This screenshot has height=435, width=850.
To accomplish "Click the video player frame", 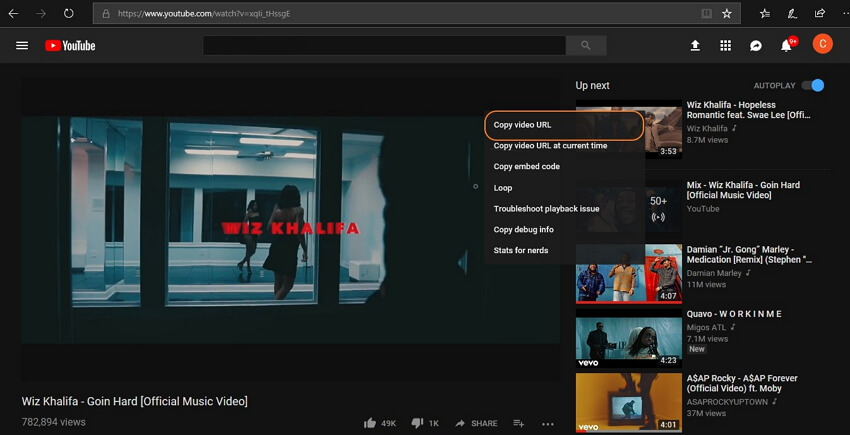I will tap(291, 228).
